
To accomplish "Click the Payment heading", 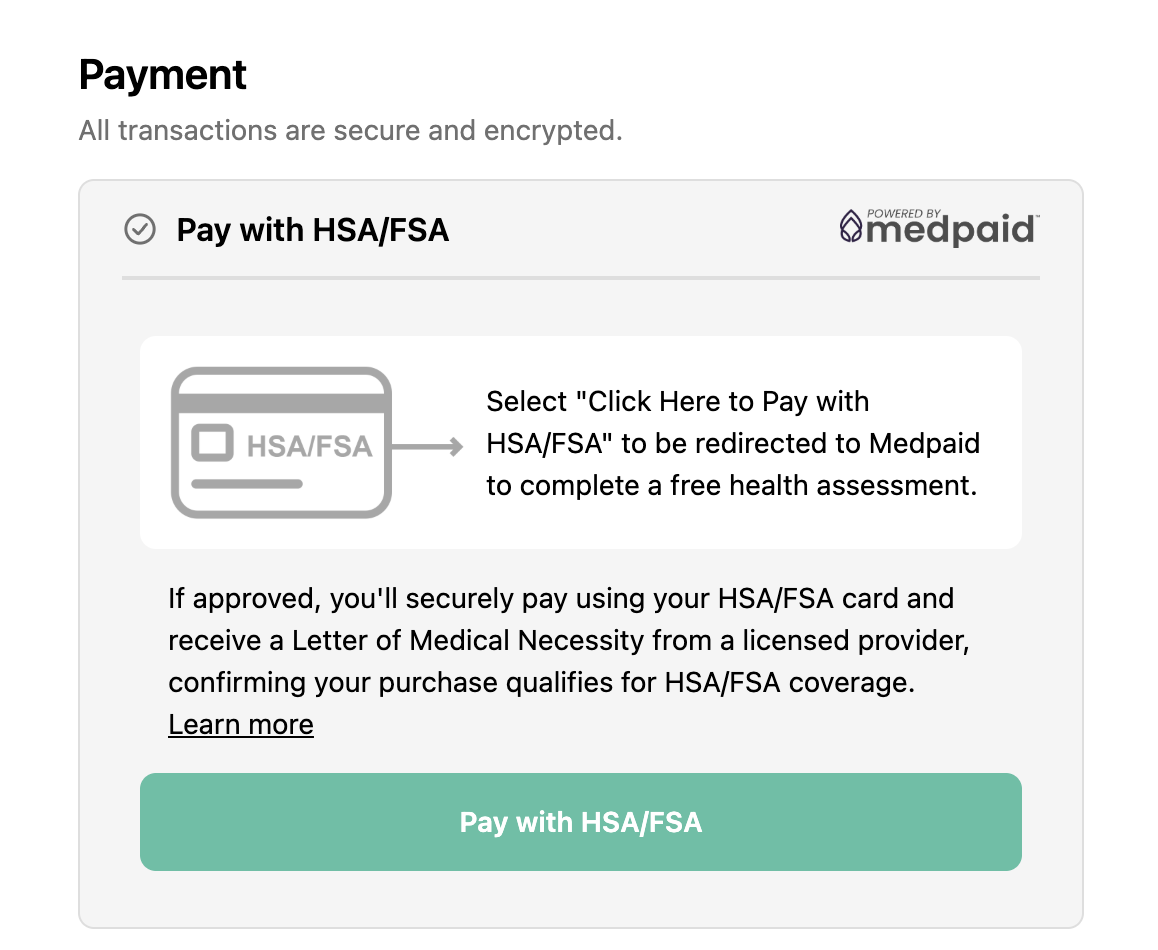I will [x=163, y=76].
